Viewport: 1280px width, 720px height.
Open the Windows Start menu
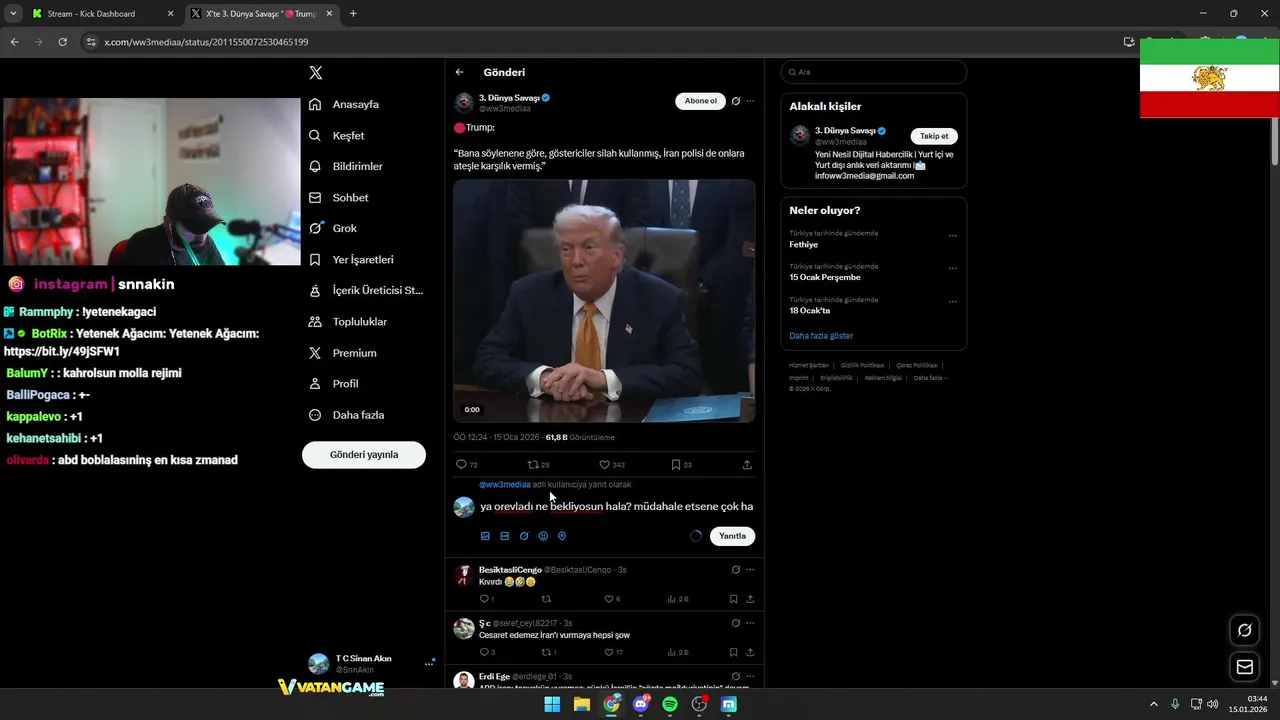(x=552, y=704)
